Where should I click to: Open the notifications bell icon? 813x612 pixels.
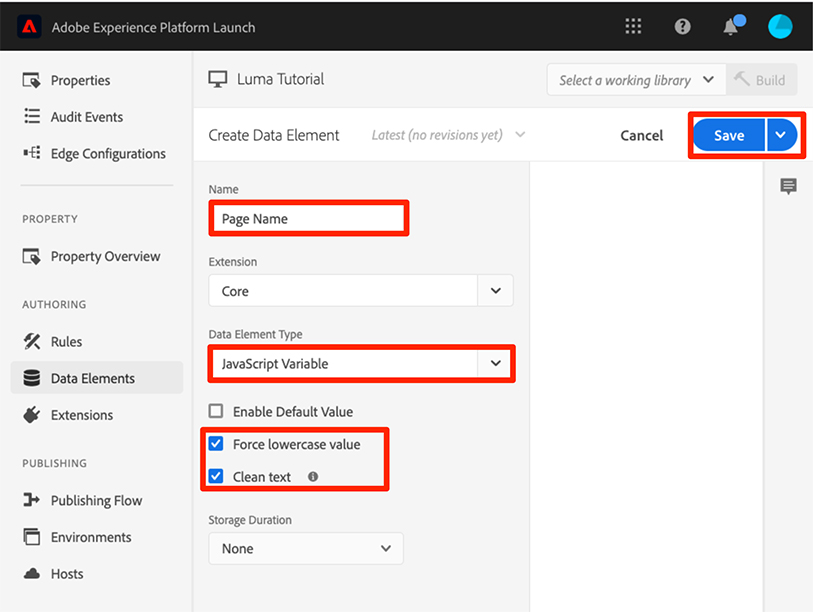[732, 25]
